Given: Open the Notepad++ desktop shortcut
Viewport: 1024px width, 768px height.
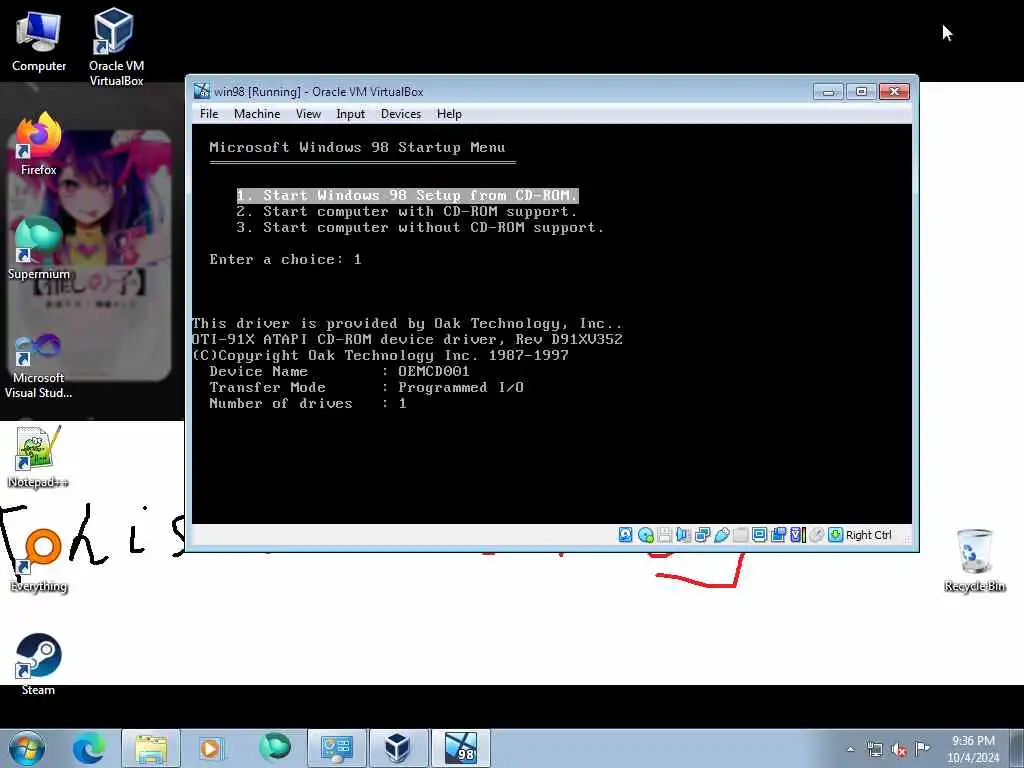Looking at the screenshot, I should pyautogui.click(x=39, y=457).
